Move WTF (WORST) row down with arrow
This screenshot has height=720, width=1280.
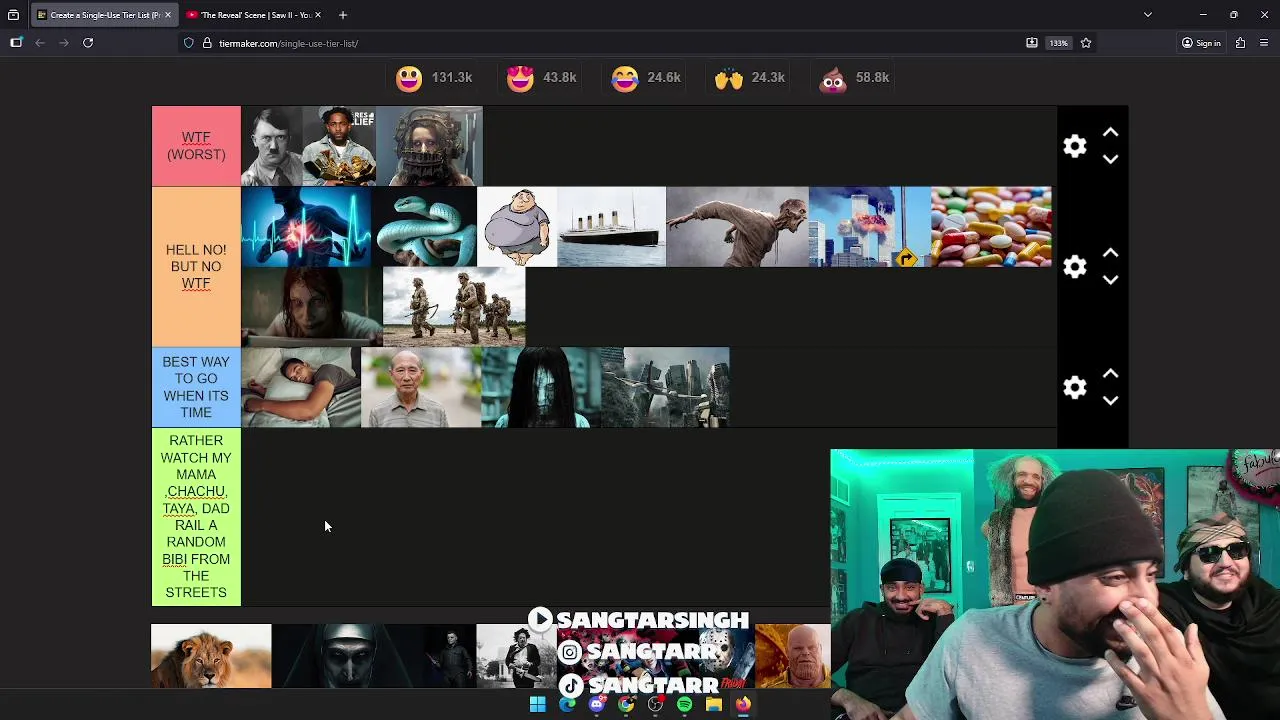1110,159
